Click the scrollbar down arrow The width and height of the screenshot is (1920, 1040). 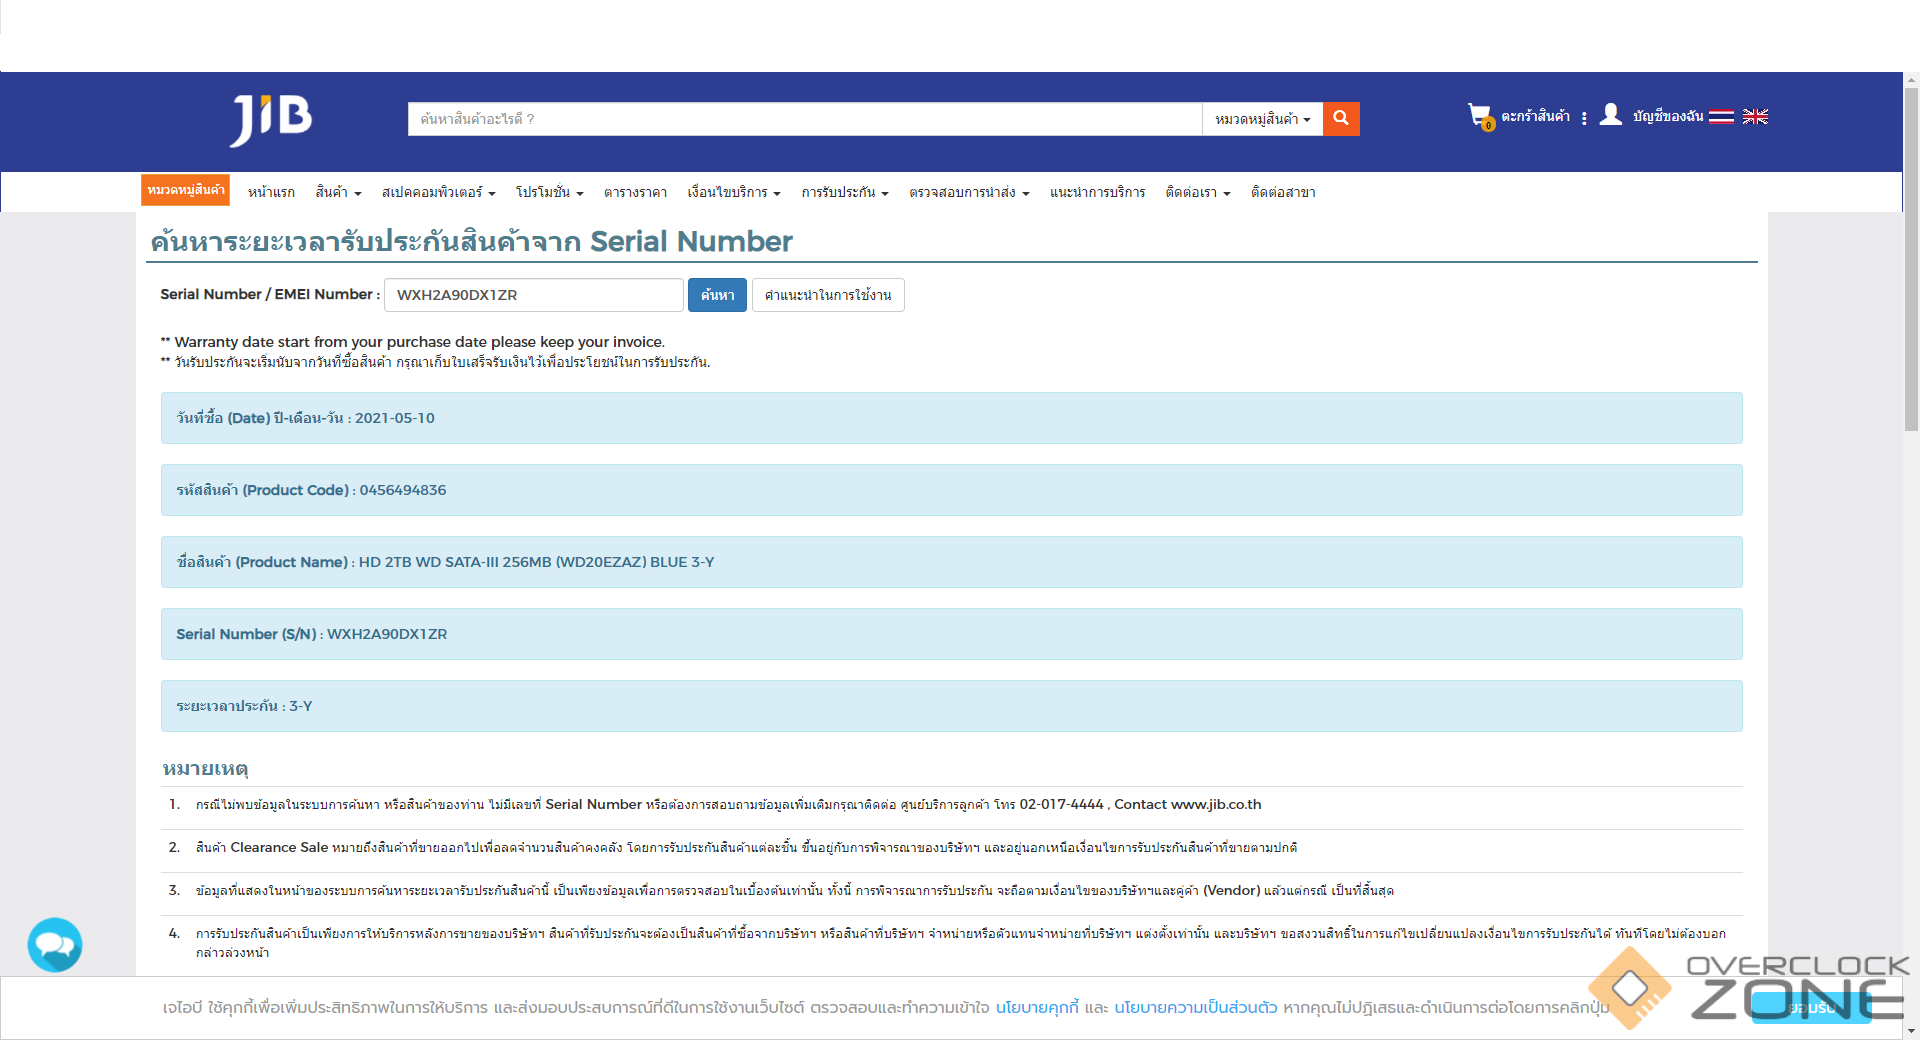tap(1911, 1031)
